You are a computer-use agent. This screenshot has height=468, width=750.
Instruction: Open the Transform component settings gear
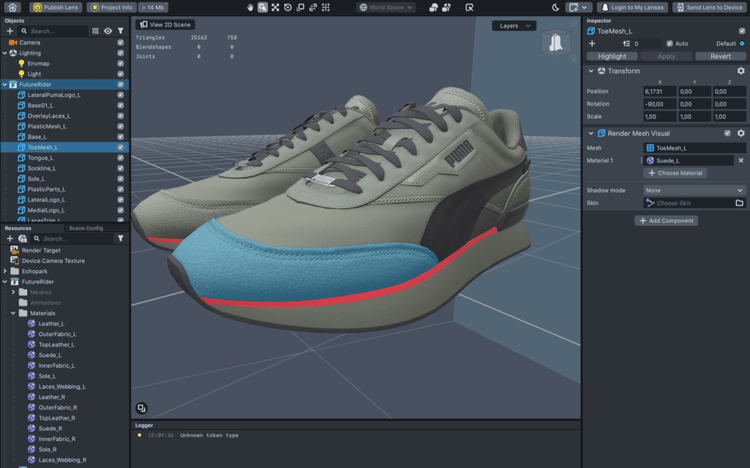point(740,71)
